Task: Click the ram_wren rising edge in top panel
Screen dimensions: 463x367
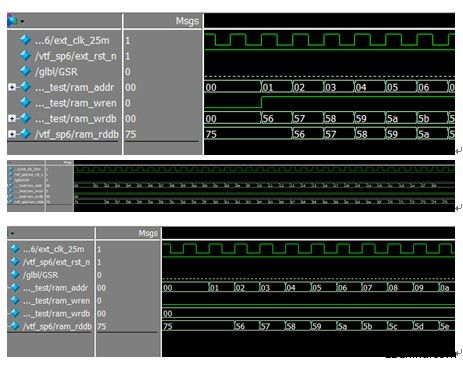Action: tap(262, 102)
